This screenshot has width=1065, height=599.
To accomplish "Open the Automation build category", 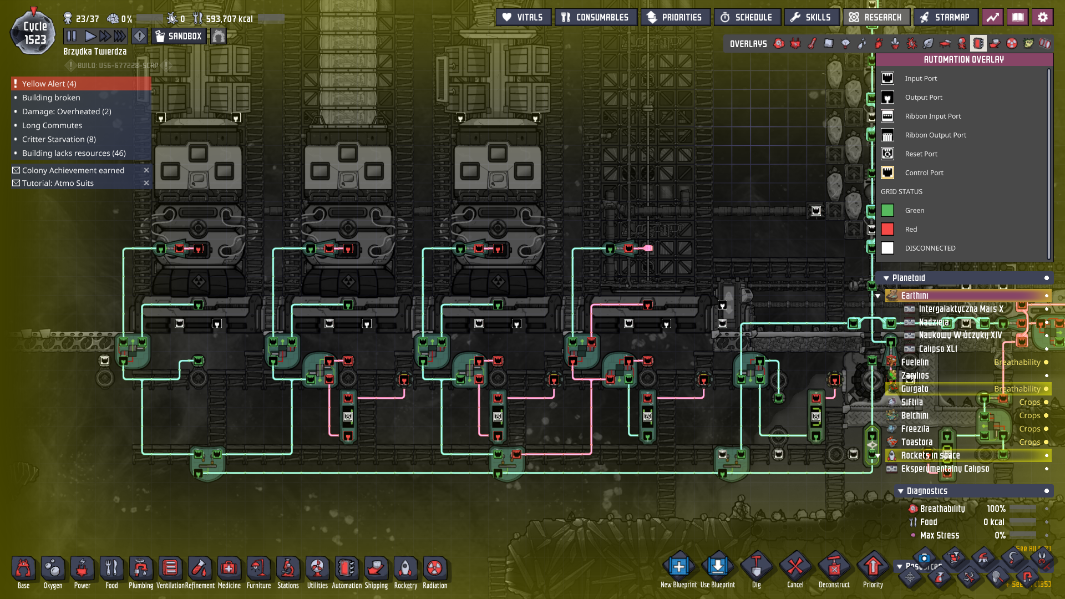I will pyautogui.click(x=346, y=572).
